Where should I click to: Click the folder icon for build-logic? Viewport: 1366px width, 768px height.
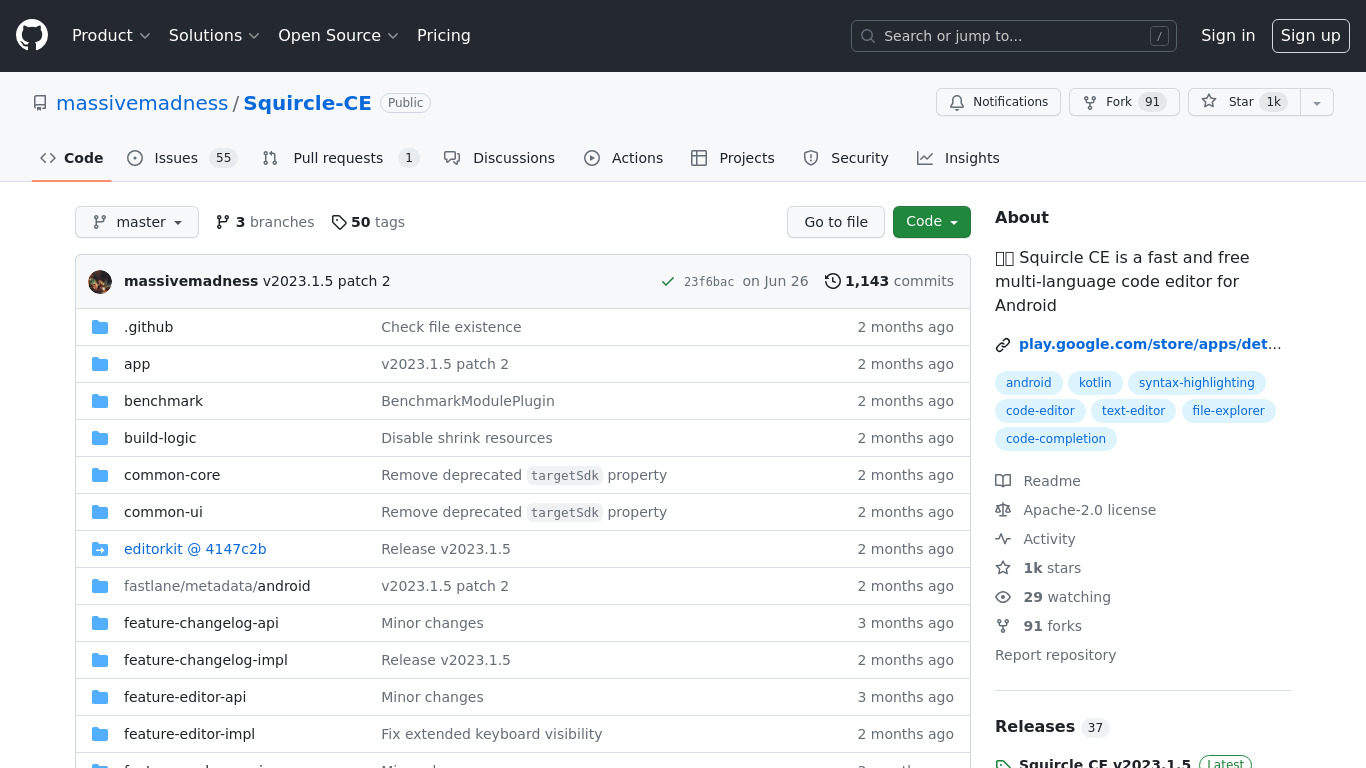pyautogui.click(x=100, y=438)
